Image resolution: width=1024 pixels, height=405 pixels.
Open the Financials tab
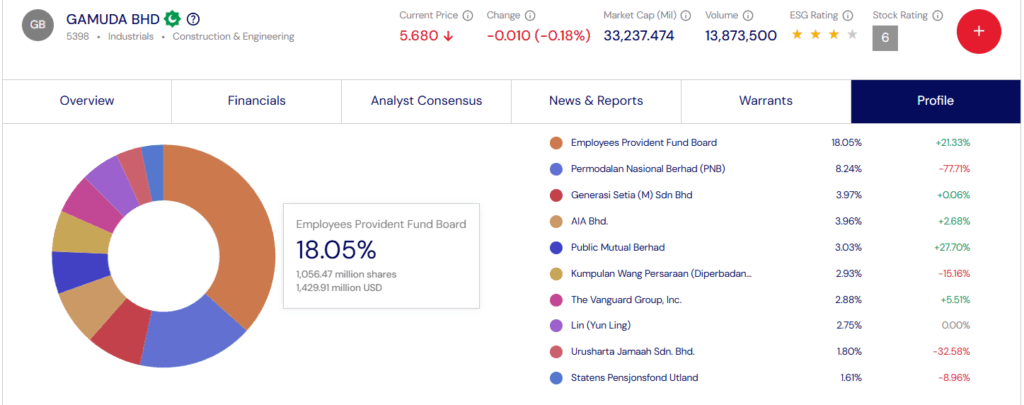pos(257,101)
